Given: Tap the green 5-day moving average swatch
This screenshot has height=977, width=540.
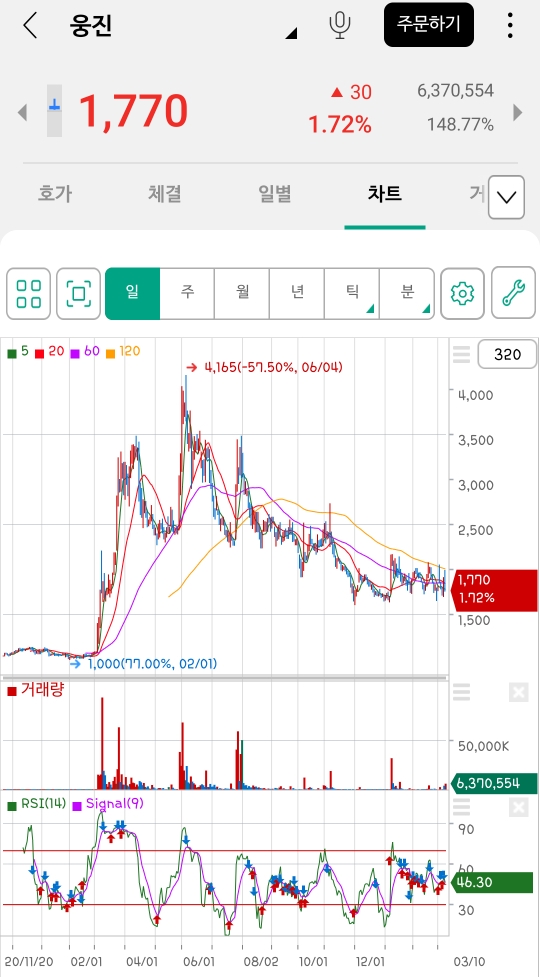Looking at the screenshot, I should (x=11, y=353).
